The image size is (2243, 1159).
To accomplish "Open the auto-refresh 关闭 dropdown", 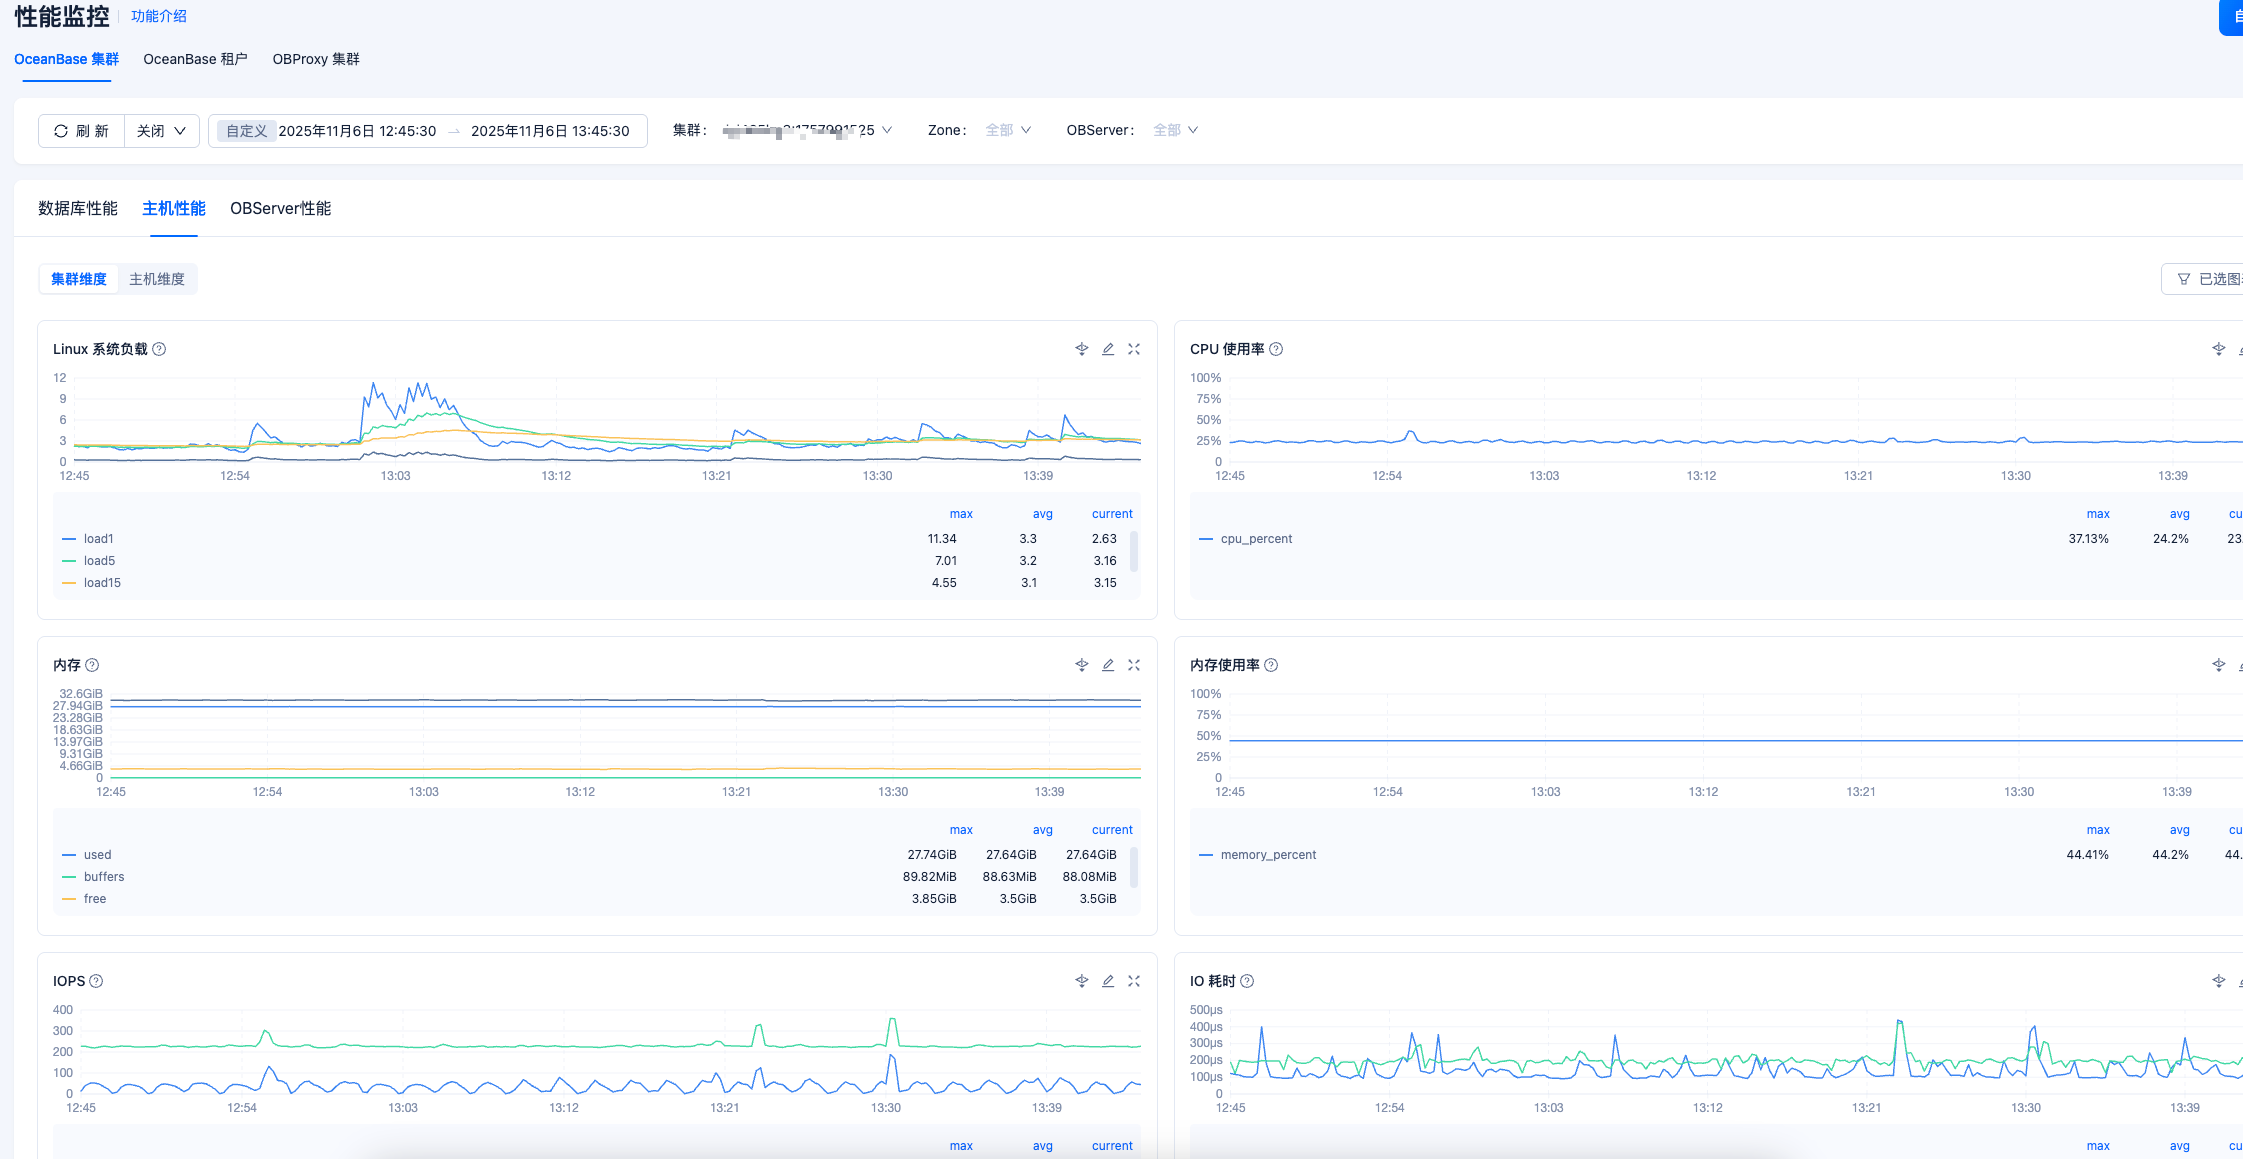I will pyautogui.click(x=161, y=131).
